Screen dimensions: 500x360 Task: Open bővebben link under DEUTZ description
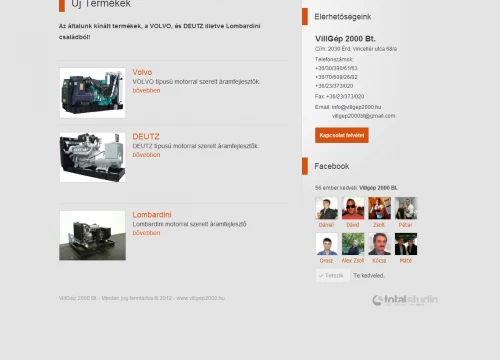tap(146, 155)
